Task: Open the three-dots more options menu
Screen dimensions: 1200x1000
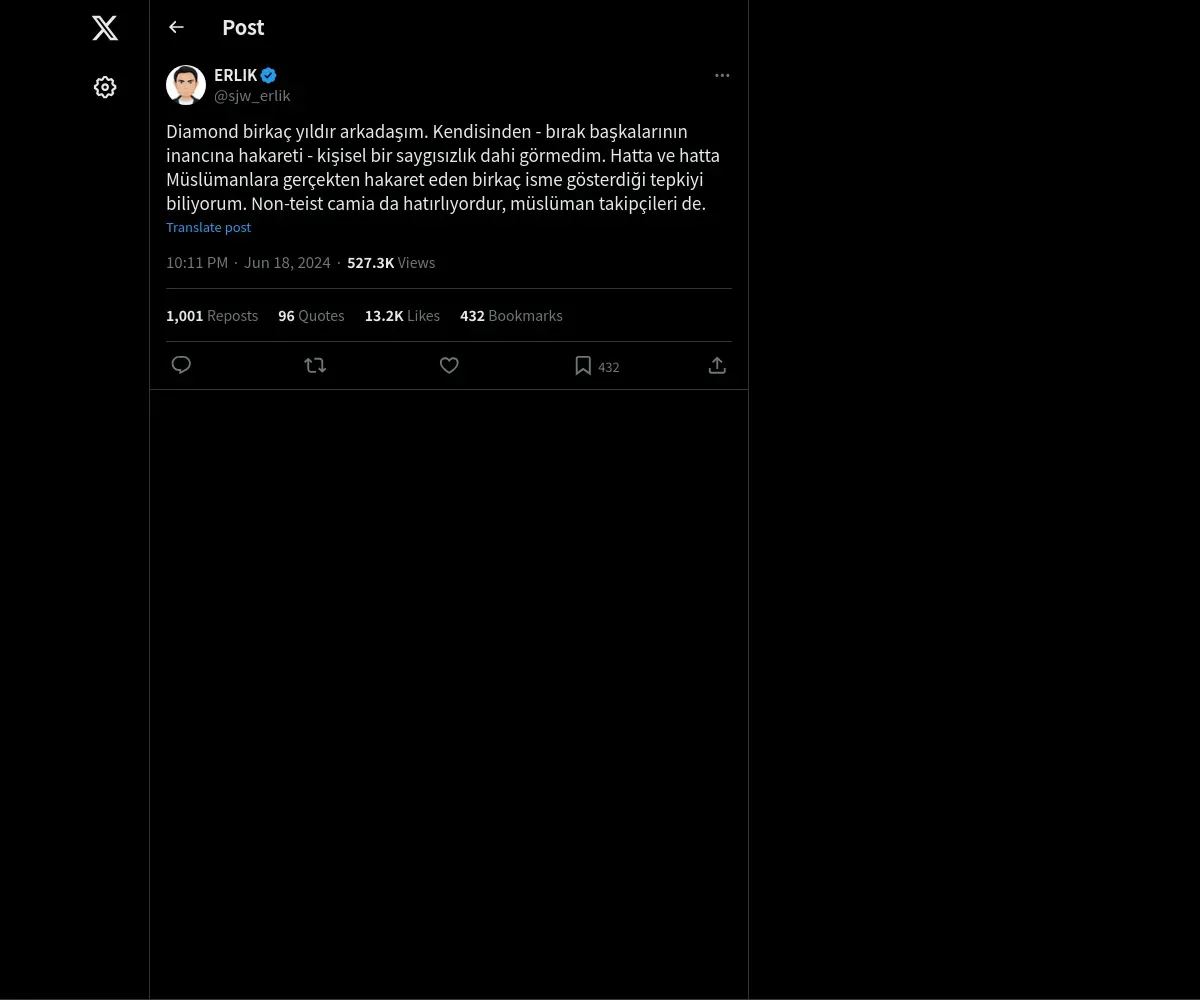Action: pos(722,76)
